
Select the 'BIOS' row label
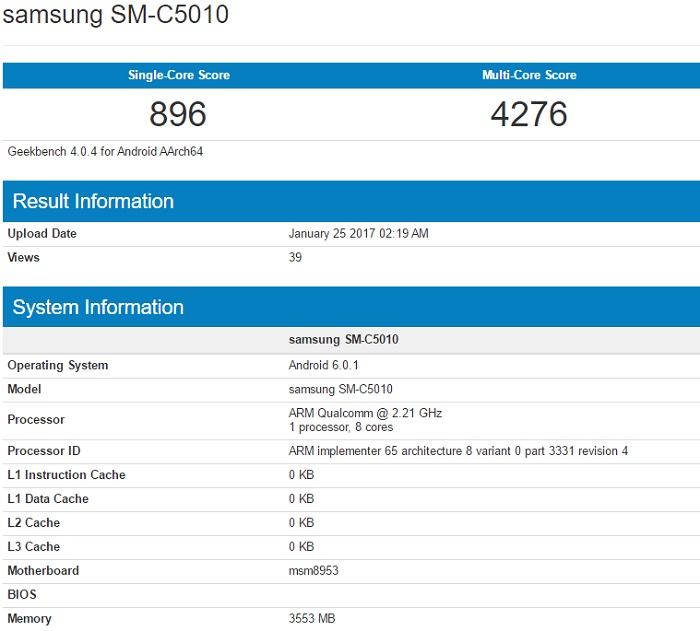tap(22, 595)
